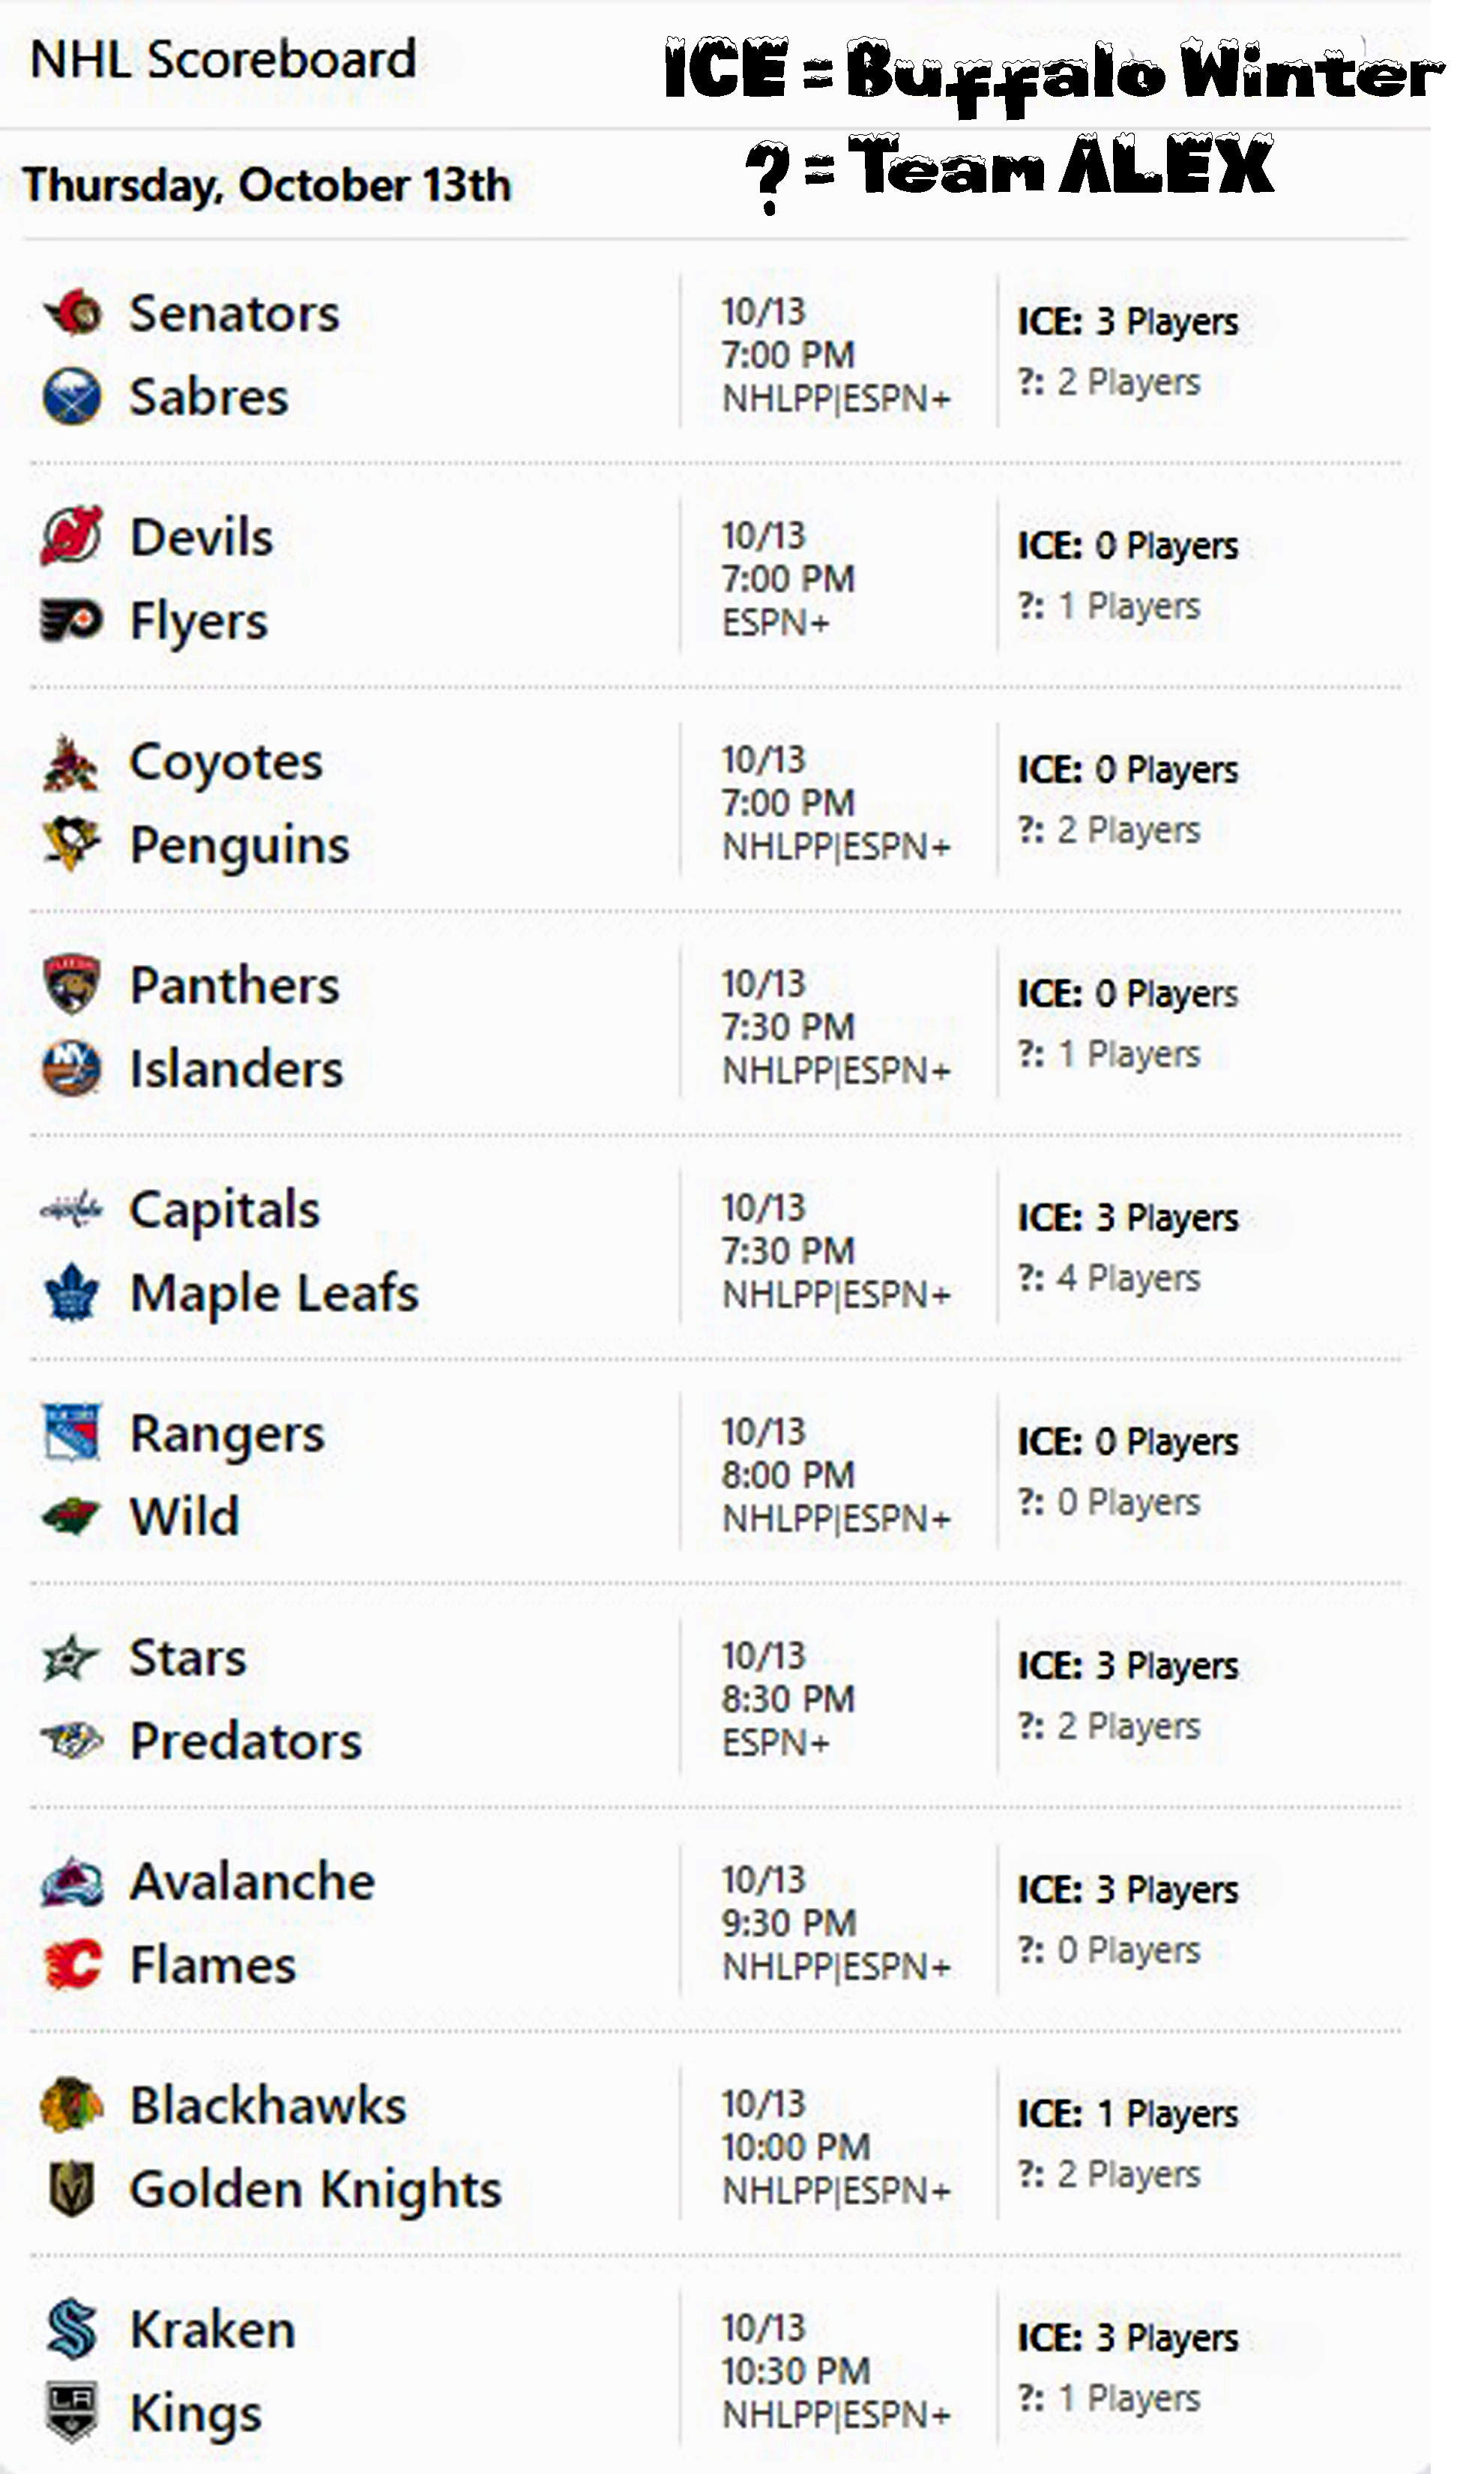Click the Toronto Maple Leafs logo

[x=72, y=1292]
